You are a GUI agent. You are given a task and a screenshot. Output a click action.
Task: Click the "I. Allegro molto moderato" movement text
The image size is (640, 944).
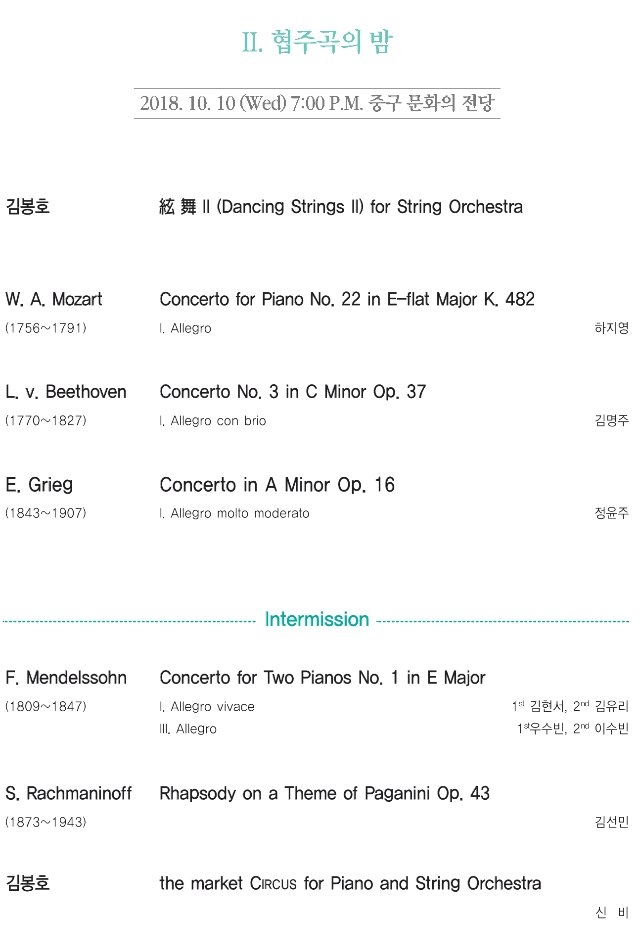click(235, 514)
